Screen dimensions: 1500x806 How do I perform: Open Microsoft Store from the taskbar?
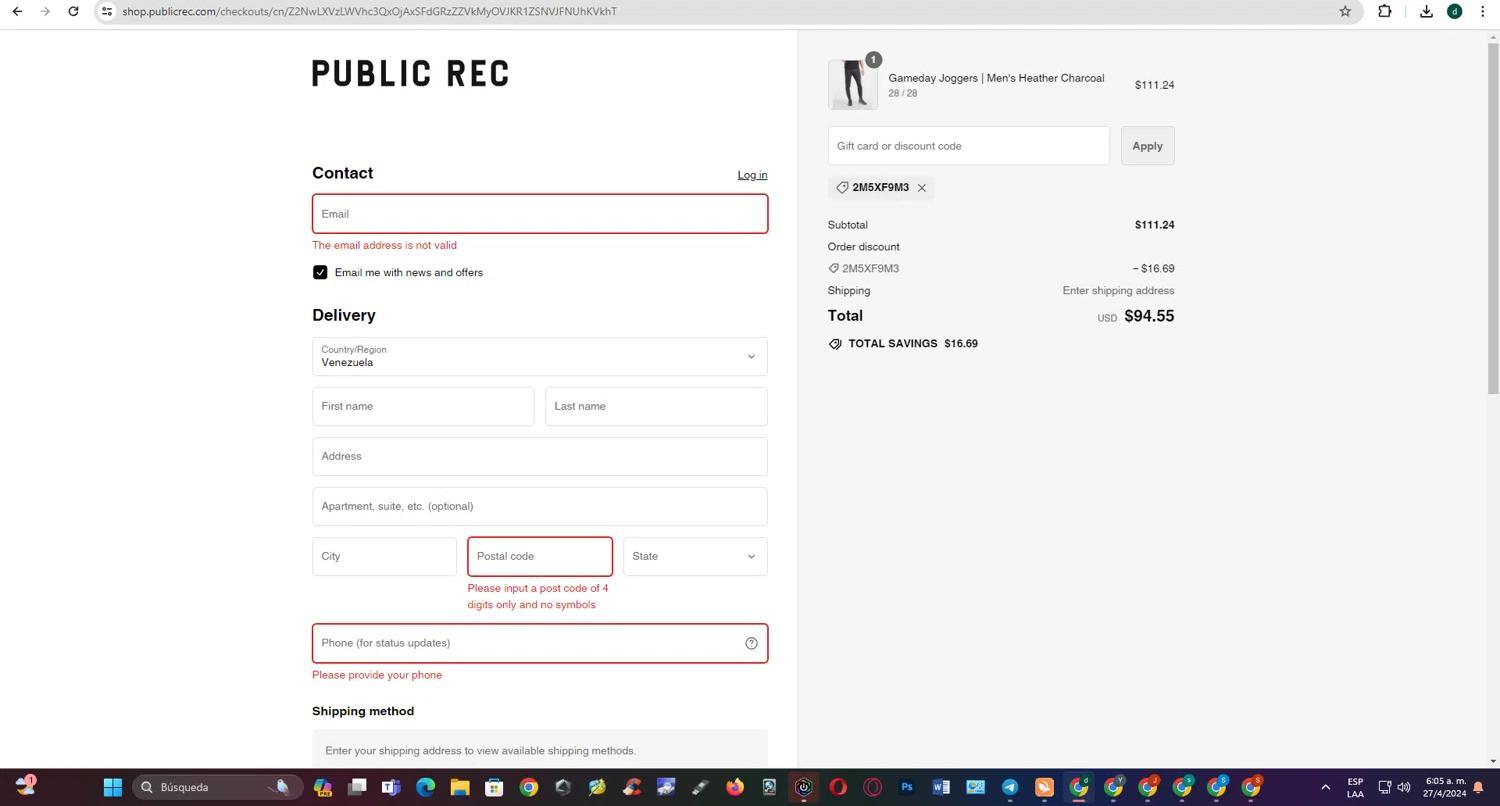494,787
